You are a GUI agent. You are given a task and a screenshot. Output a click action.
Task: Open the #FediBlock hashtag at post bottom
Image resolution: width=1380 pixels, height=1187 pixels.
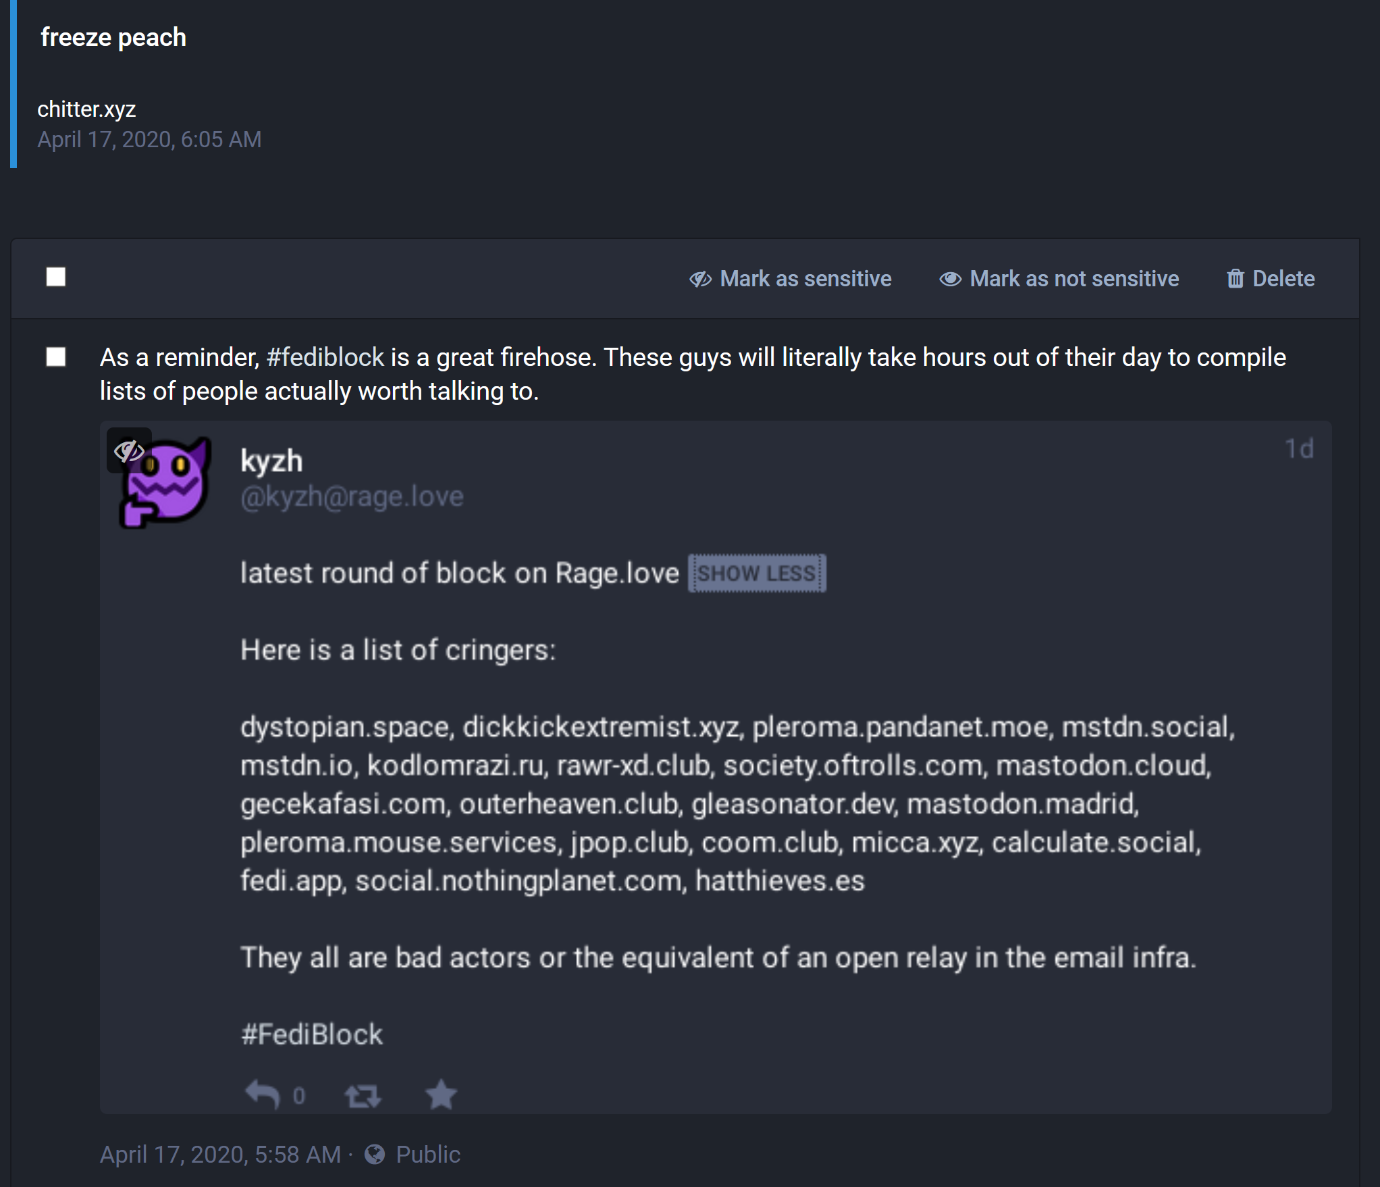tap(311, 1034)
